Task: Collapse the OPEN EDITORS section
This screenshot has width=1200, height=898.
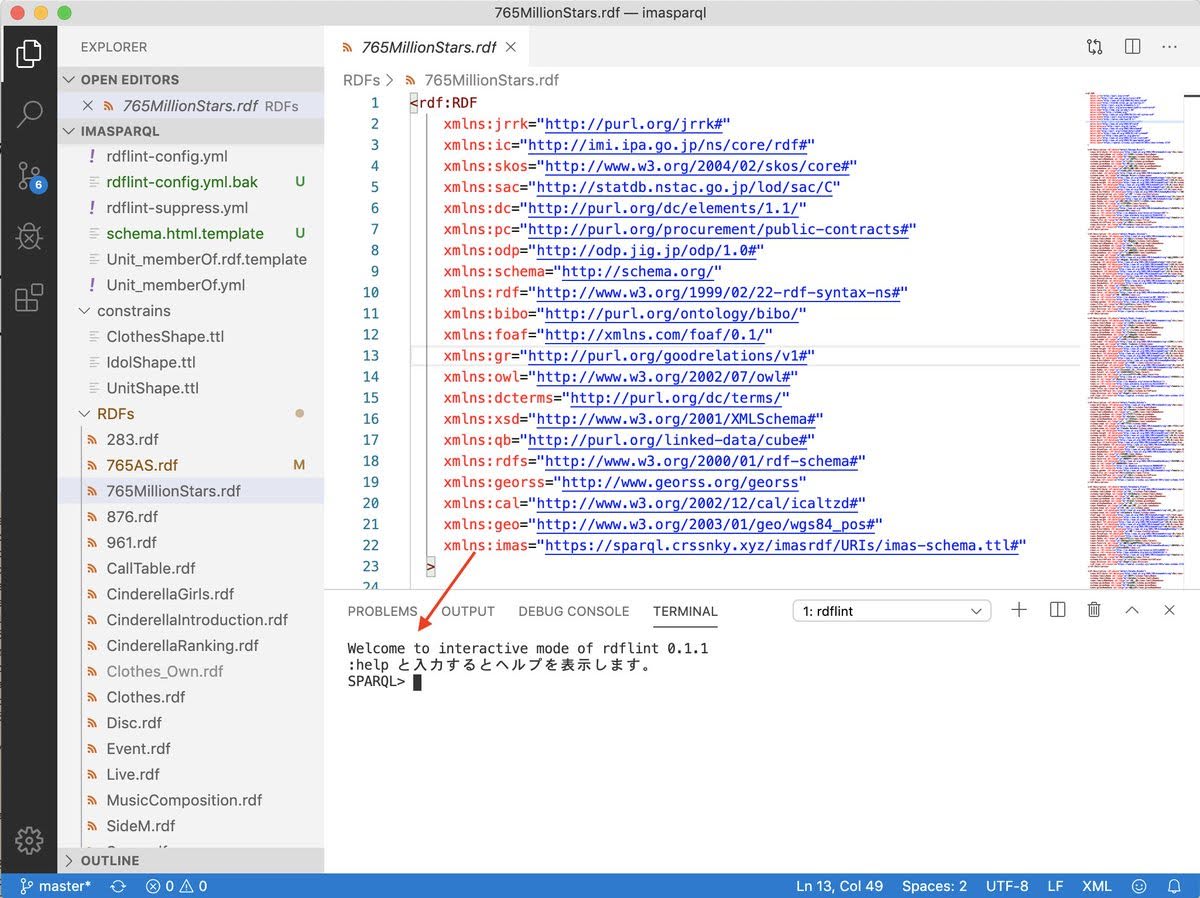Action: (190, 79)
